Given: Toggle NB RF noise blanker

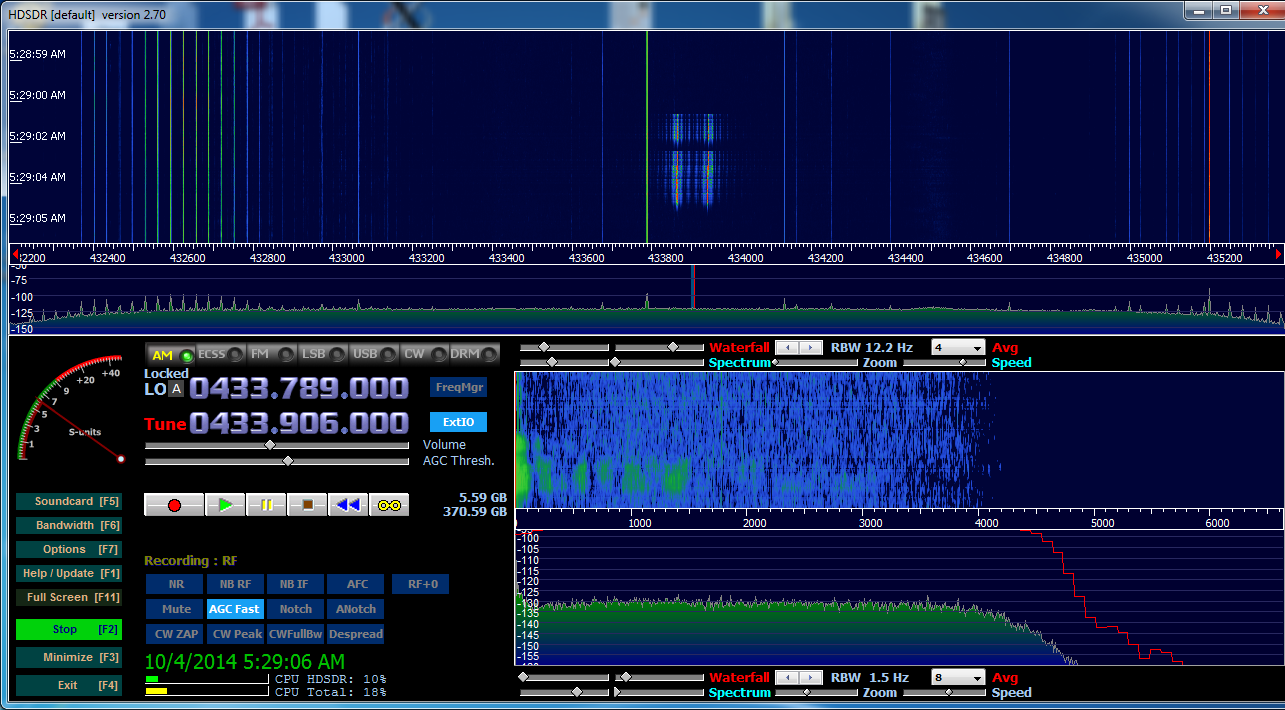Looking at the screenshot, I should click(x=235, y=584).
